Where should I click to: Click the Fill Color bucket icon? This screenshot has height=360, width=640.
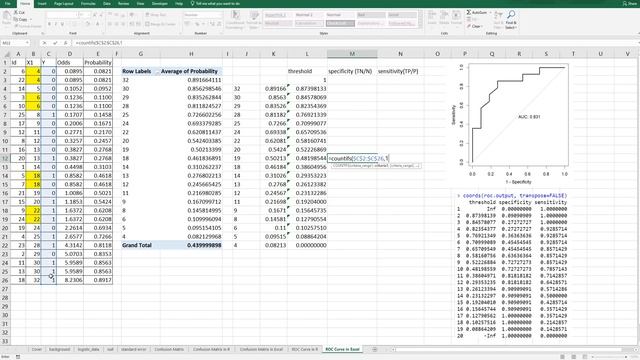87,24
